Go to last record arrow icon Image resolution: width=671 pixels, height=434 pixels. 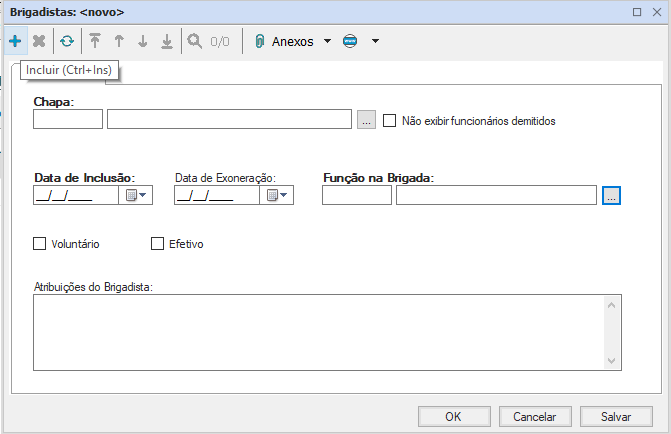click(x=167, y=42)
